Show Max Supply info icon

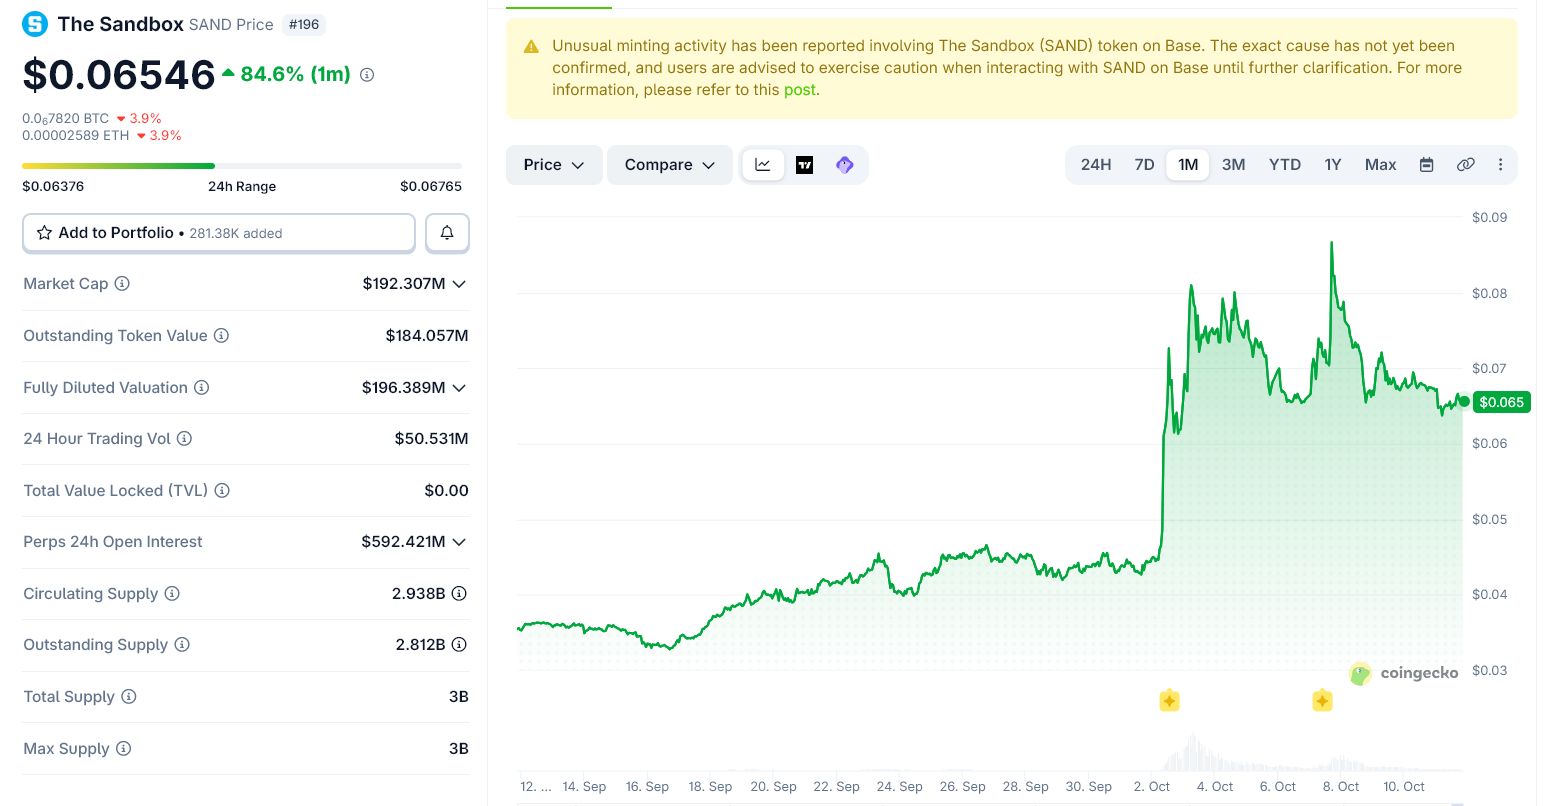tap(123, 749)
